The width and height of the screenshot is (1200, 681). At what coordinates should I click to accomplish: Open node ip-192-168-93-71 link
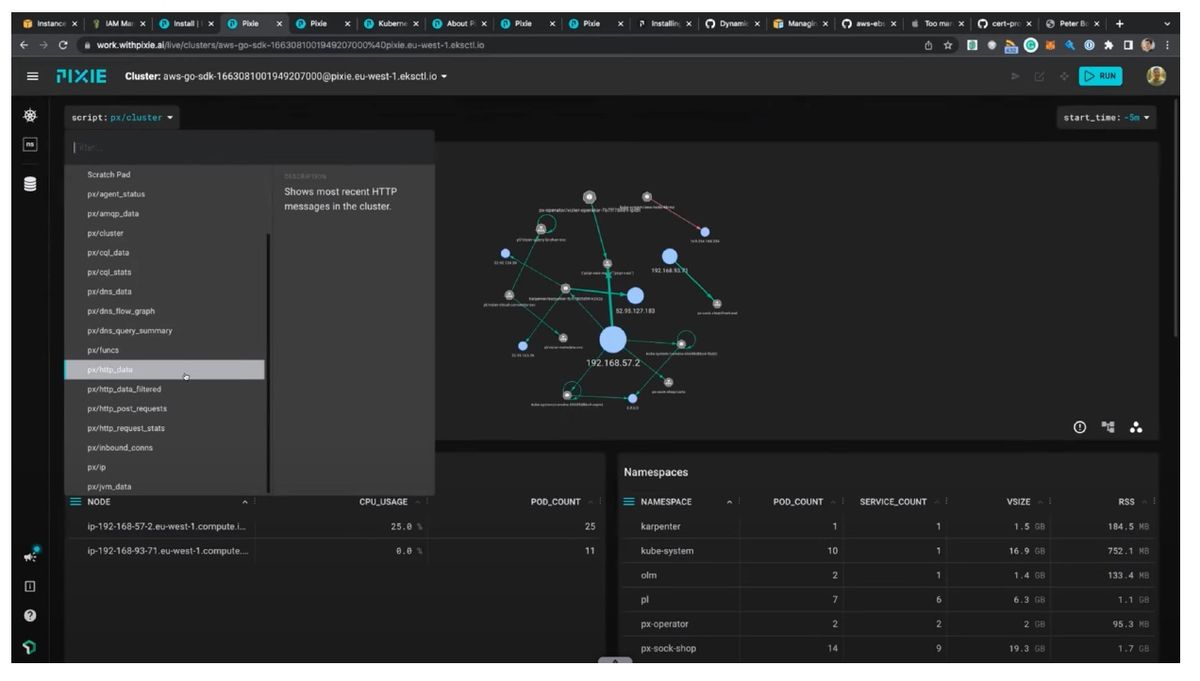click(168, 551)
